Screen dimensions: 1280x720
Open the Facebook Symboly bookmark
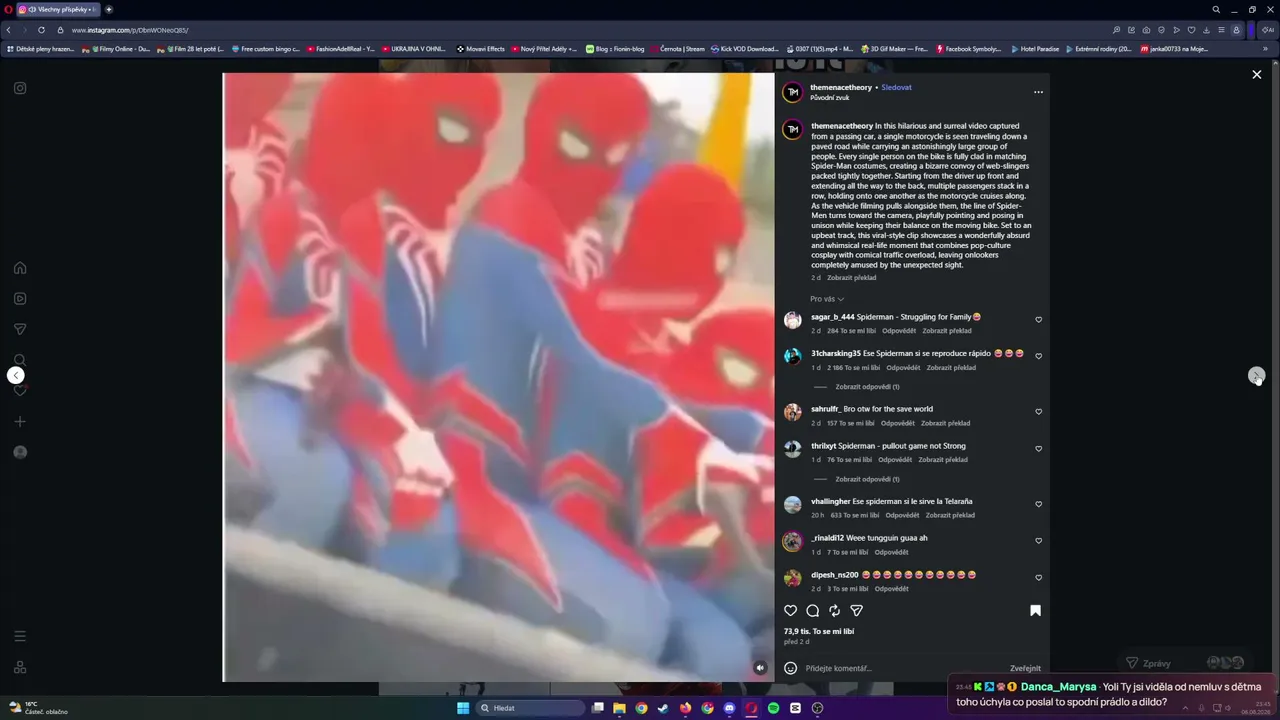969,49
